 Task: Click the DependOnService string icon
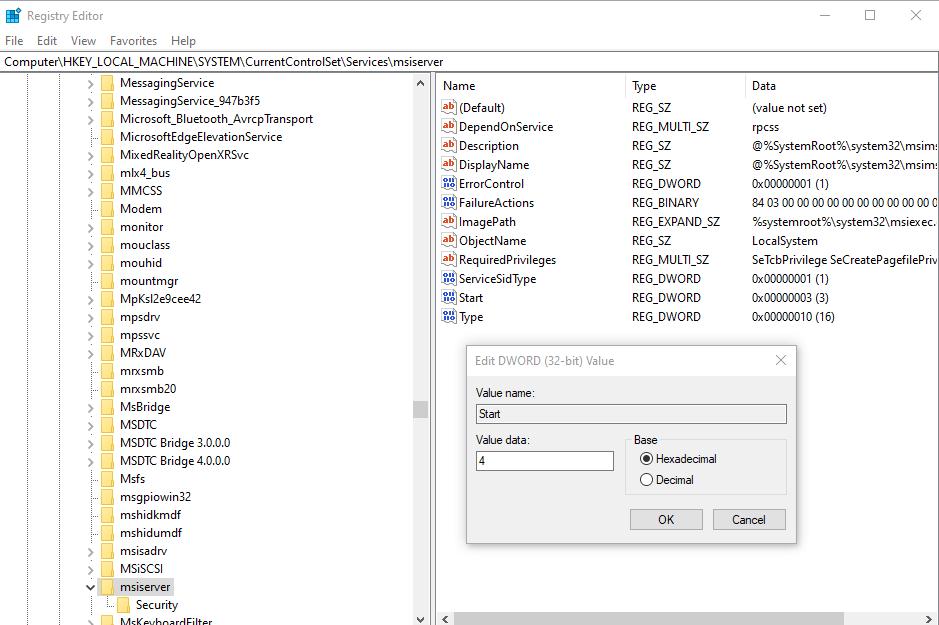[x=449, y=127]
